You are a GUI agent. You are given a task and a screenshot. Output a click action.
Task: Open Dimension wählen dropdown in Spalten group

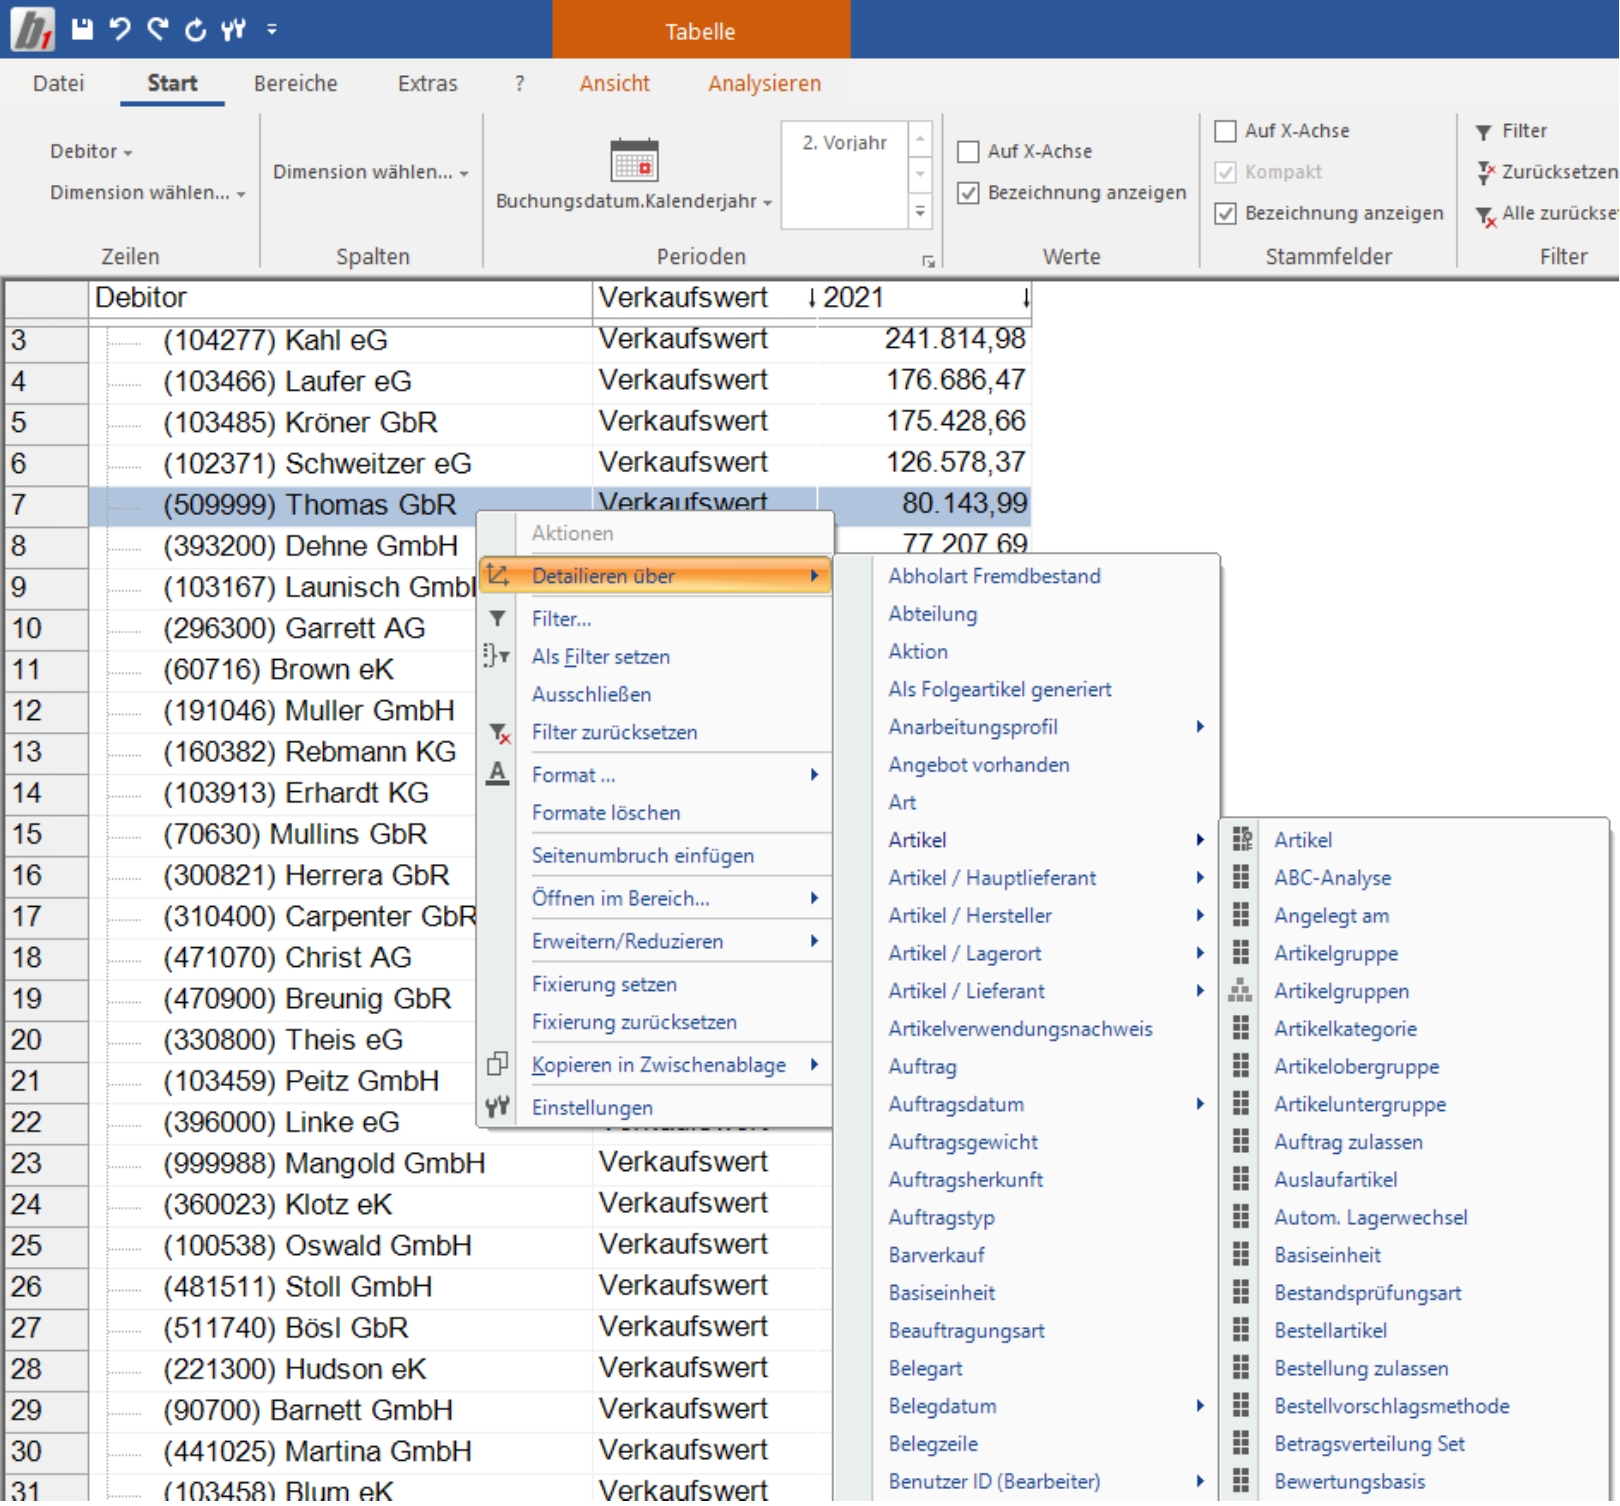pos(371,172)
